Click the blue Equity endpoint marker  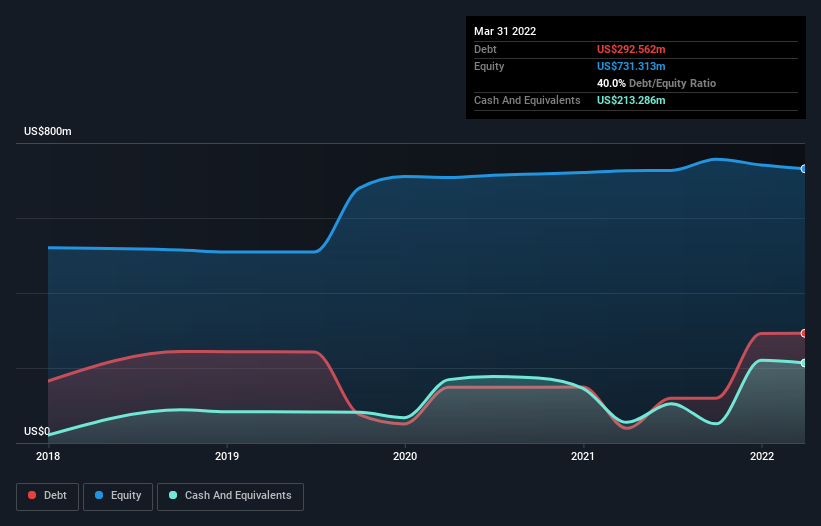pyautogui.click(x=804, y=169)
